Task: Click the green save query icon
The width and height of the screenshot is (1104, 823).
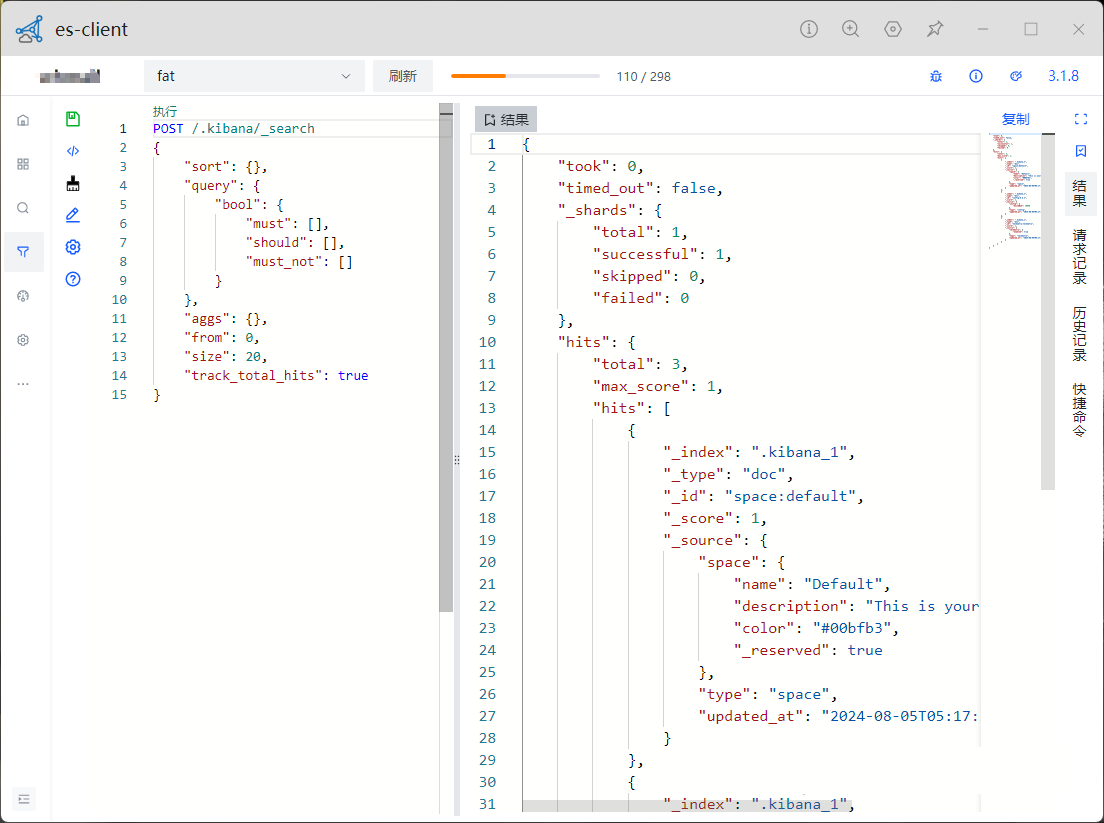Action: tap(73, 119)
